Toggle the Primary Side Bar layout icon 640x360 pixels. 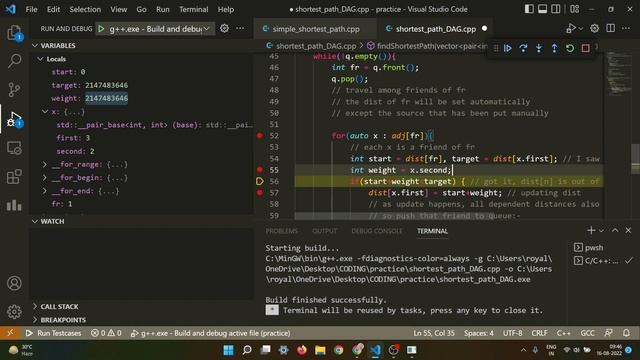(x=529, y=9)
